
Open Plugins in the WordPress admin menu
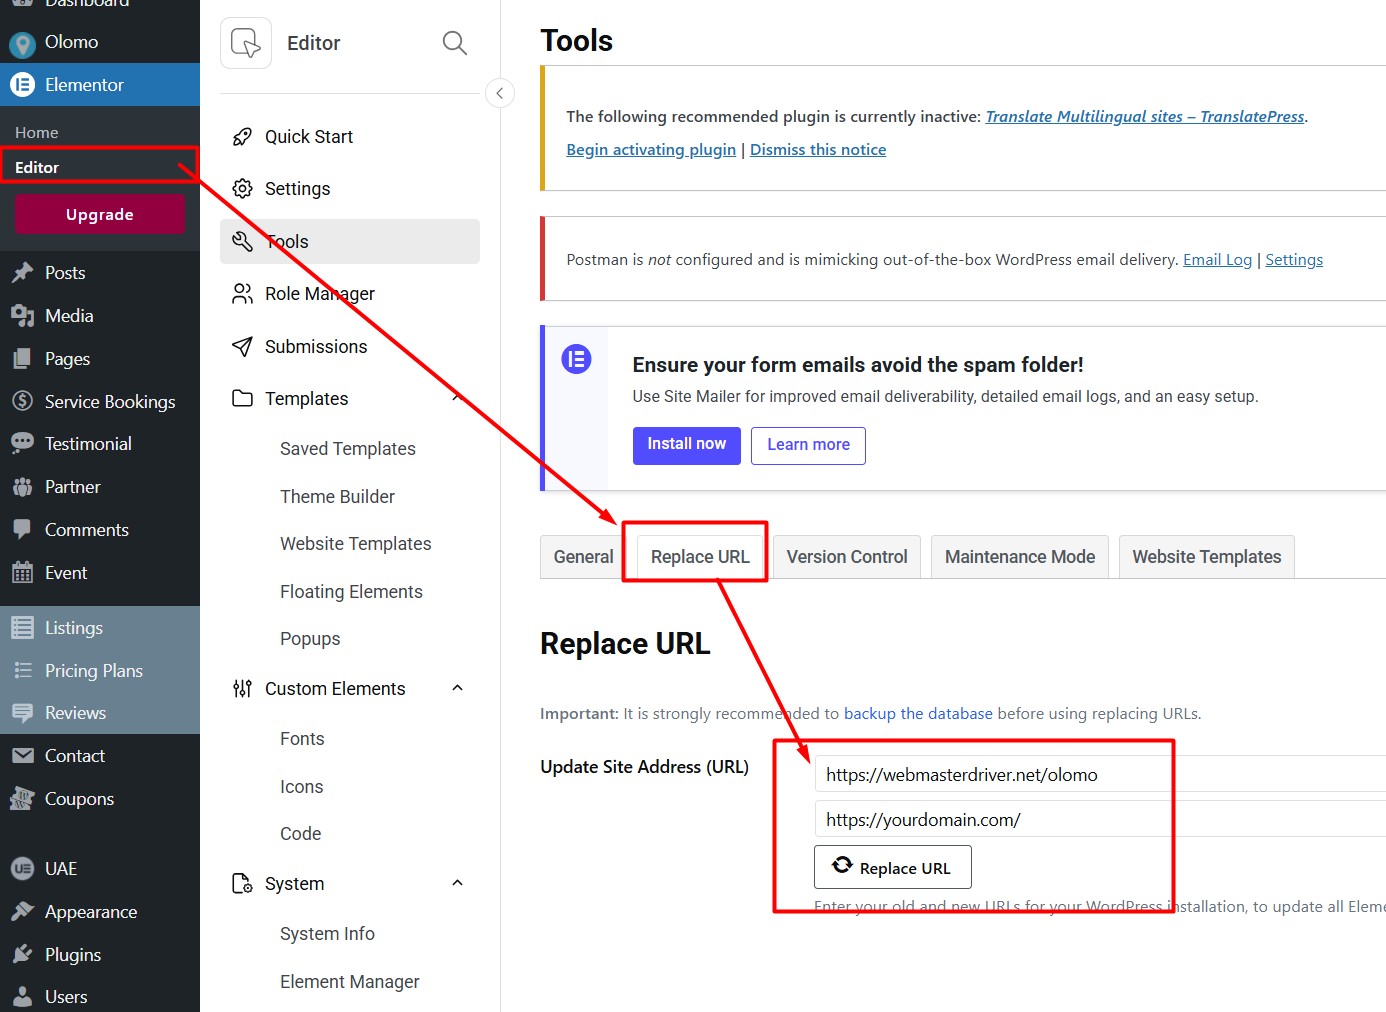click(x=73, y=955)
